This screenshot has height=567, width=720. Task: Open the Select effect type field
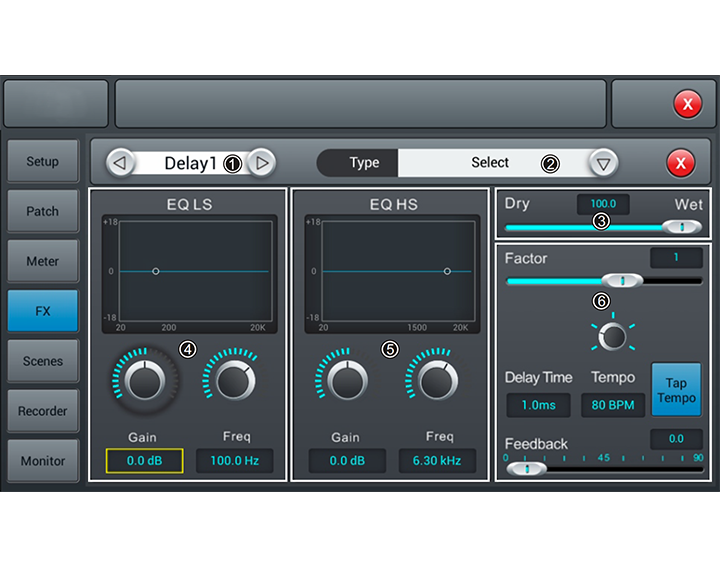pyautogui.click(x=490, y=163)
